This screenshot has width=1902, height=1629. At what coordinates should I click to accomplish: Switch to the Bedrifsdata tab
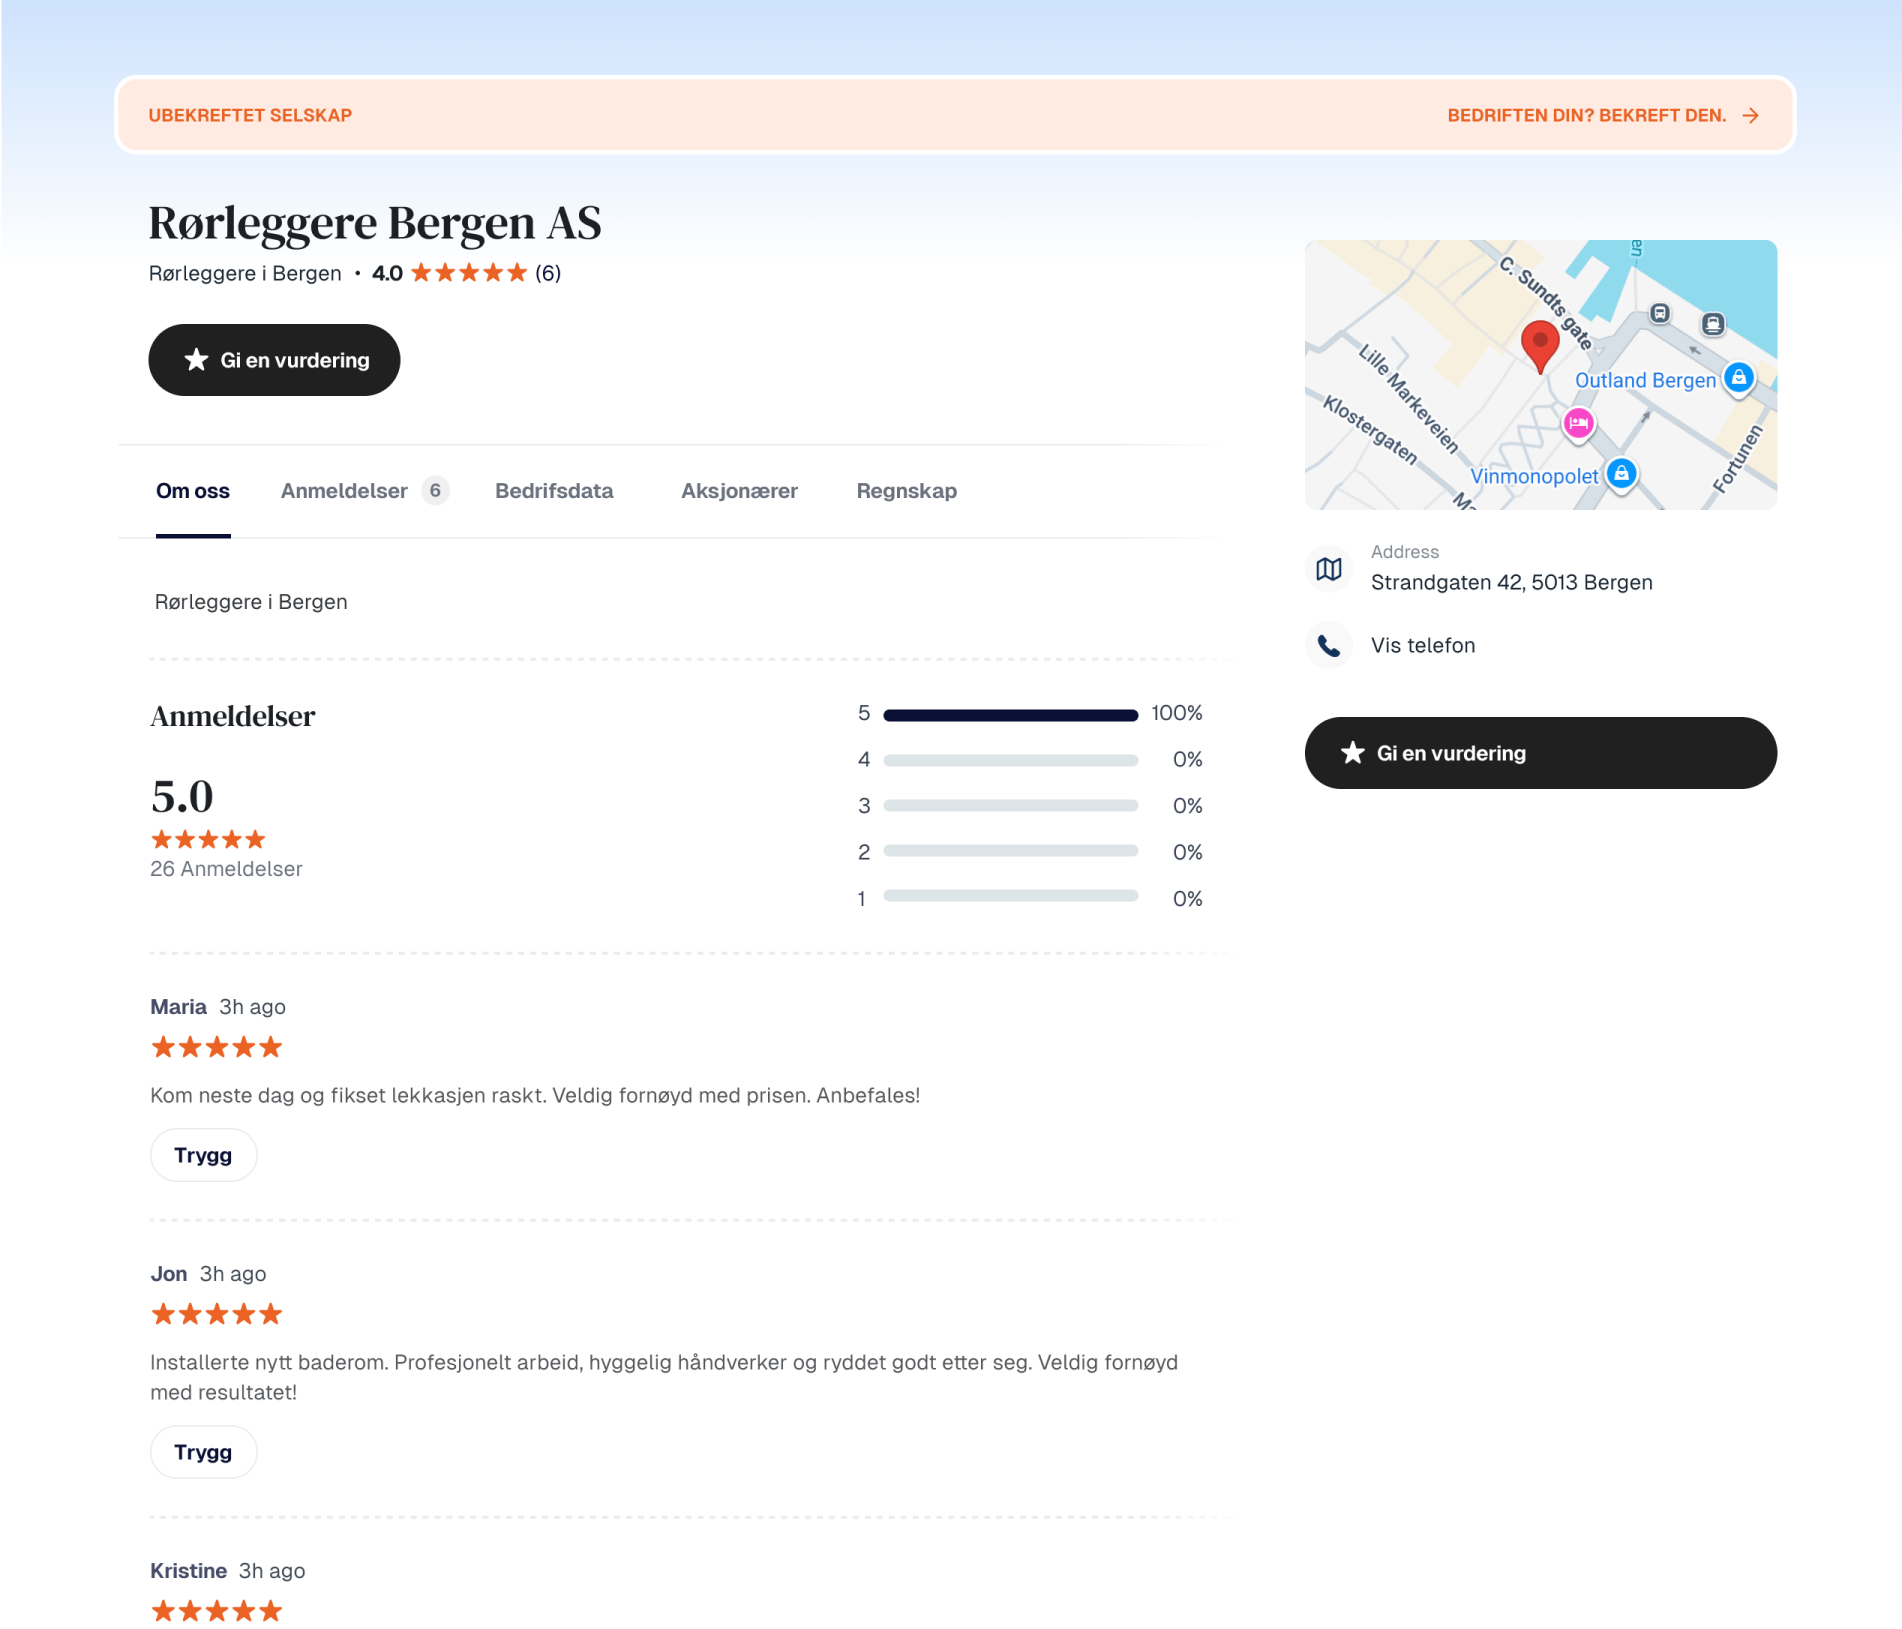pyautogui.click(x=554, y=491)
